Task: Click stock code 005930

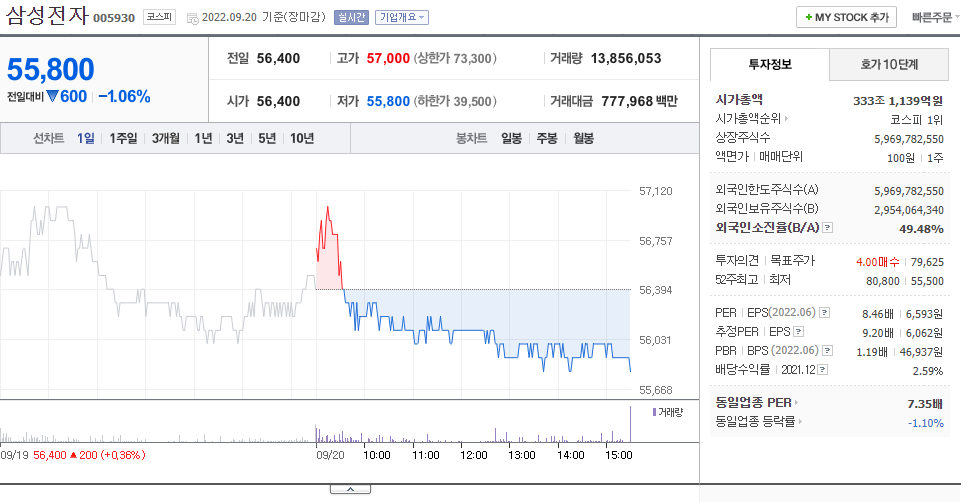Action: (x=114, y=18)
